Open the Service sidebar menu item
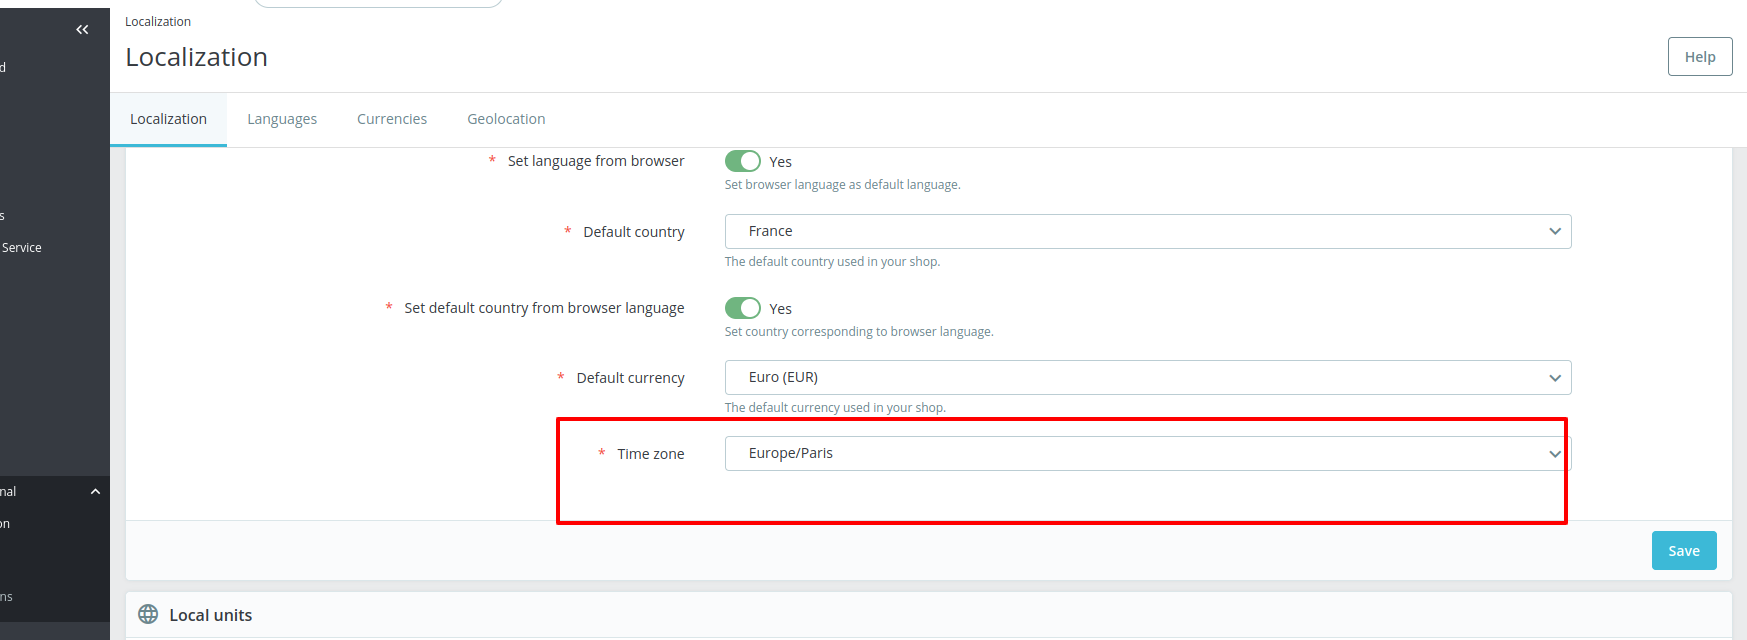The height and width of the screenshot is (640, 1747). click(22, 248)
